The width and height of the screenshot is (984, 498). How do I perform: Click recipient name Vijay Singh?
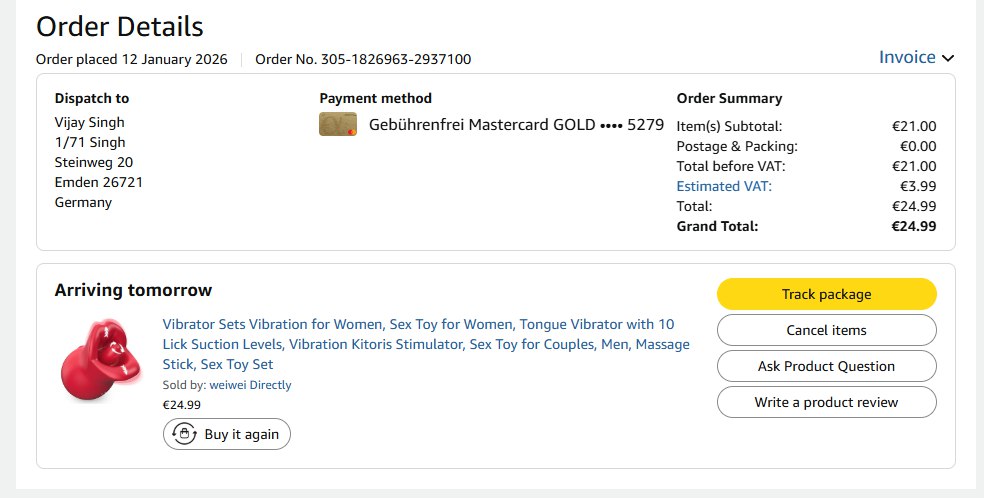89,122
